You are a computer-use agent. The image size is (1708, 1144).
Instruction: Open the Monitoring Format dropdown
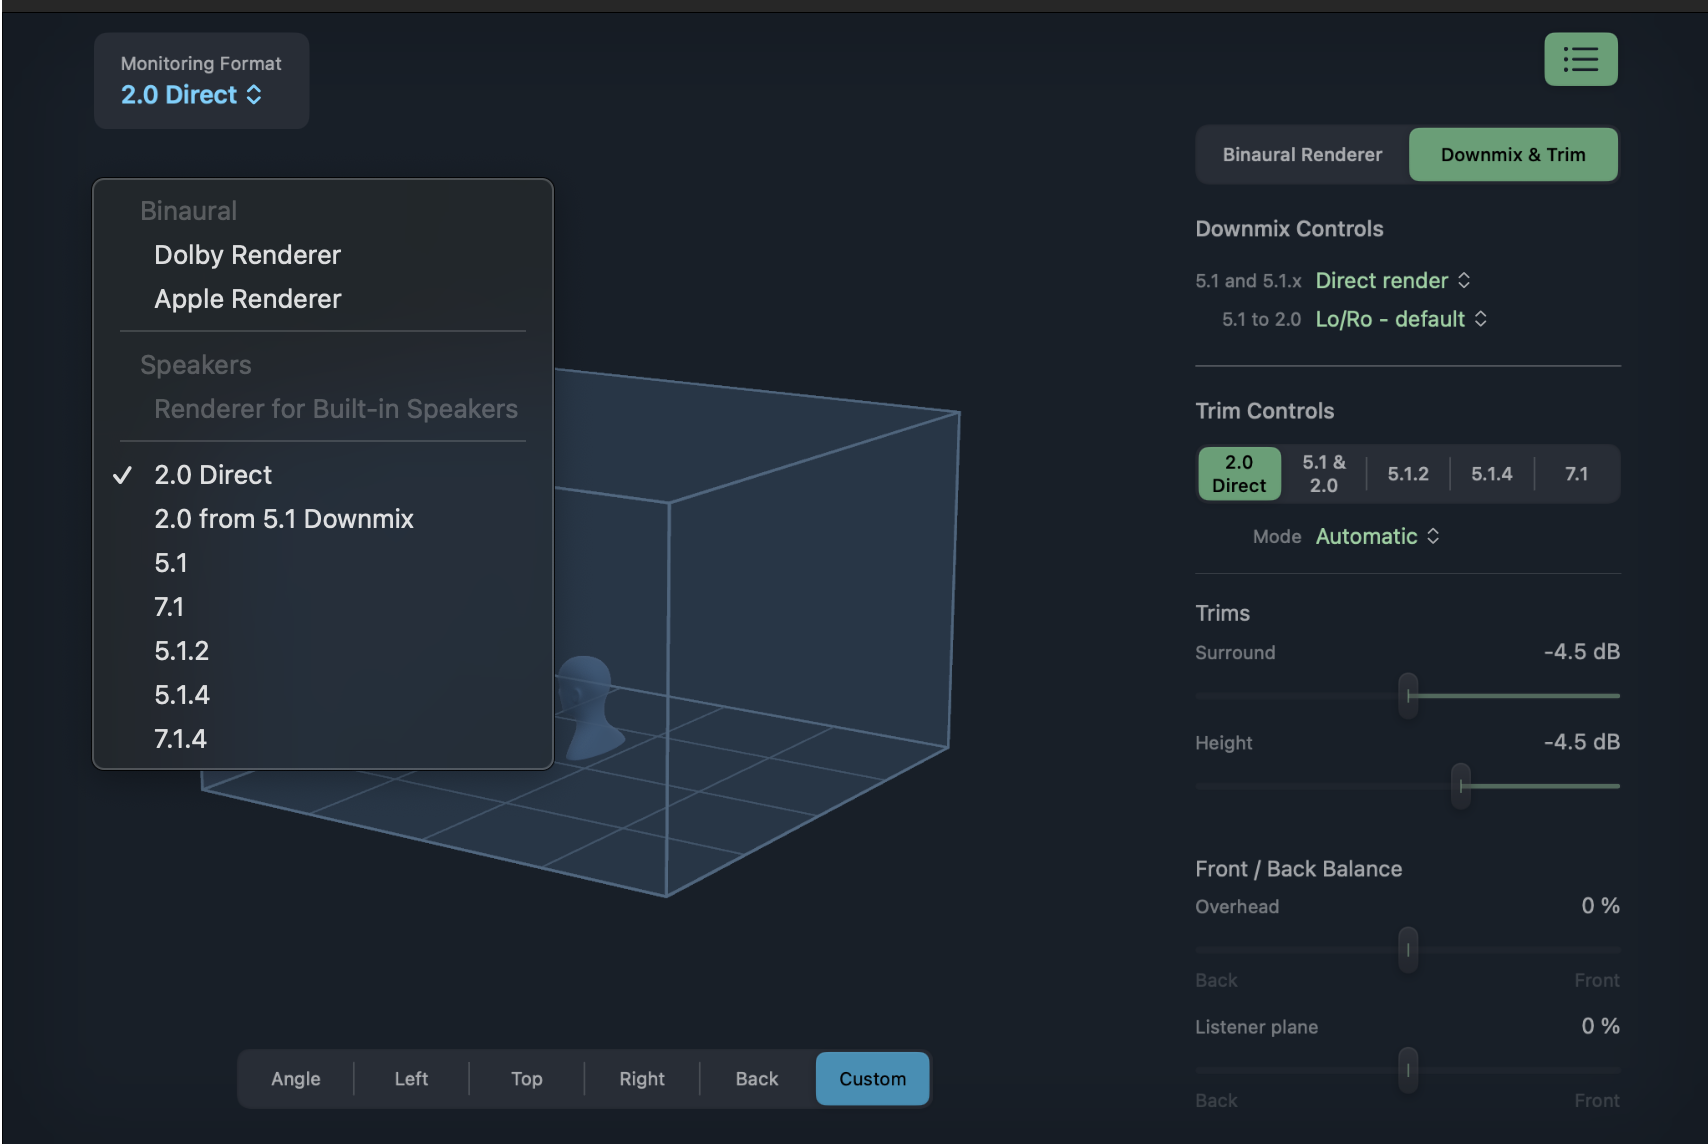coord(191,95)
